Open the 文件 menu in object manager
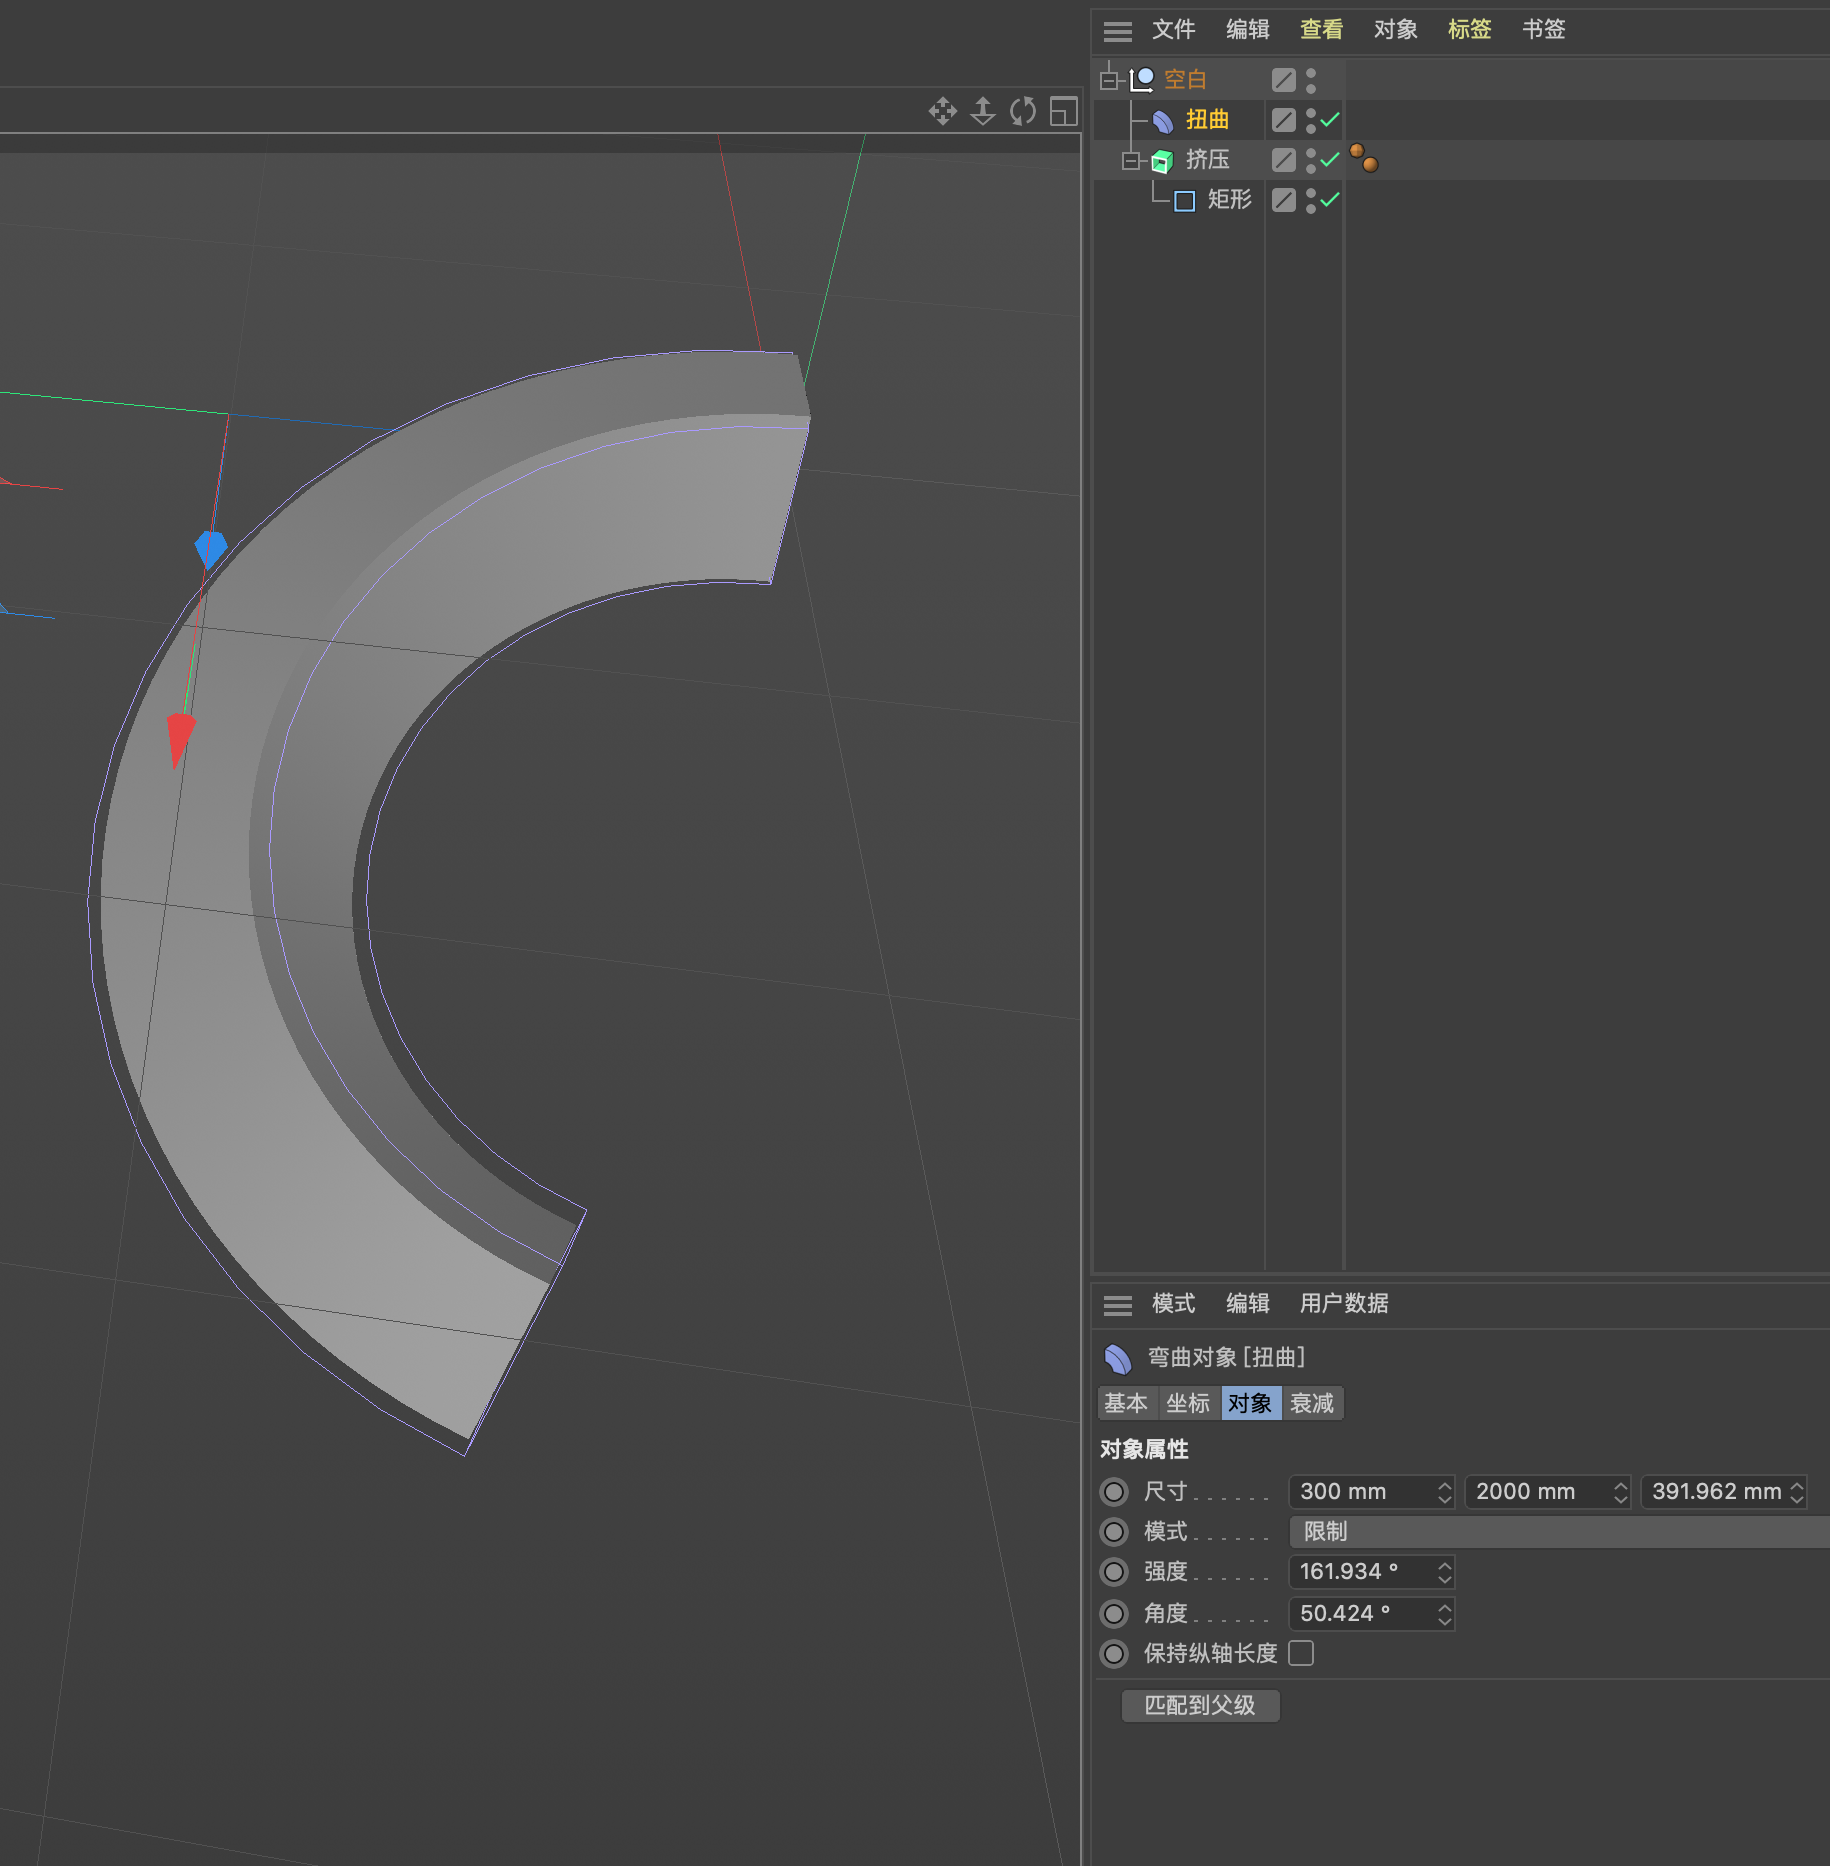Screen dimensions: 1830x1866 point(1173,30)
